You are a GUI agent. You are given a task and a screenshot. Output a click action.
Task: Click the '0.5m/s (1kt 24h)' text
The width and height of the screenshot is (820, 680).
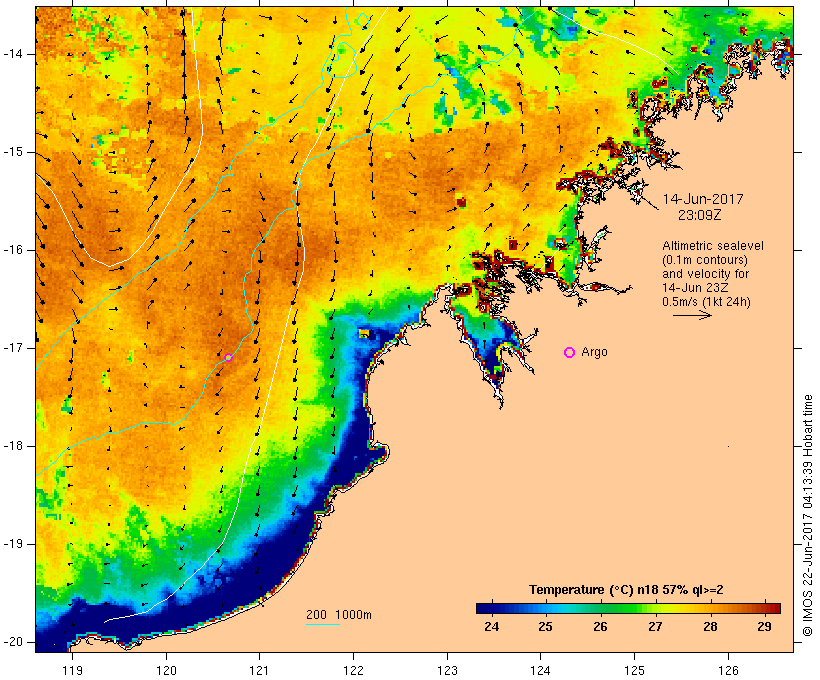pyautogui.click(x=706, y=302)
